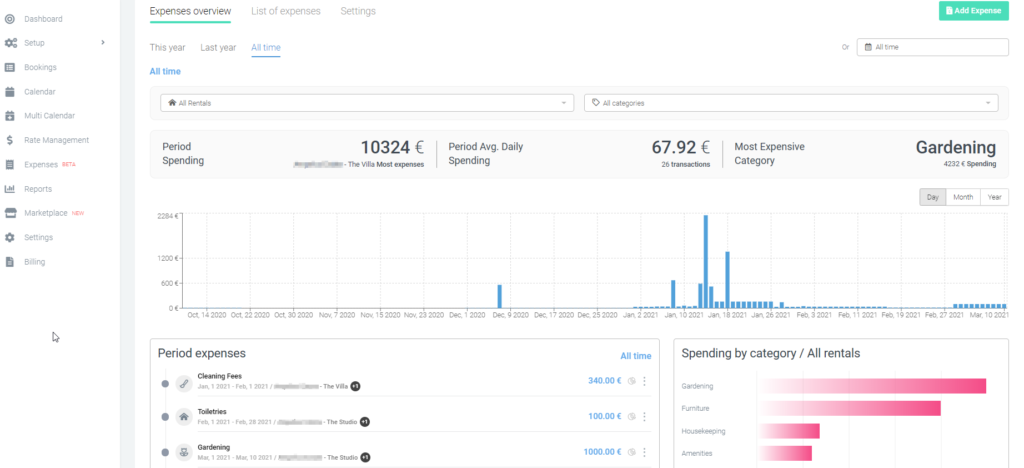Click the Rate Management dollar icon

[x=10, y=140]
